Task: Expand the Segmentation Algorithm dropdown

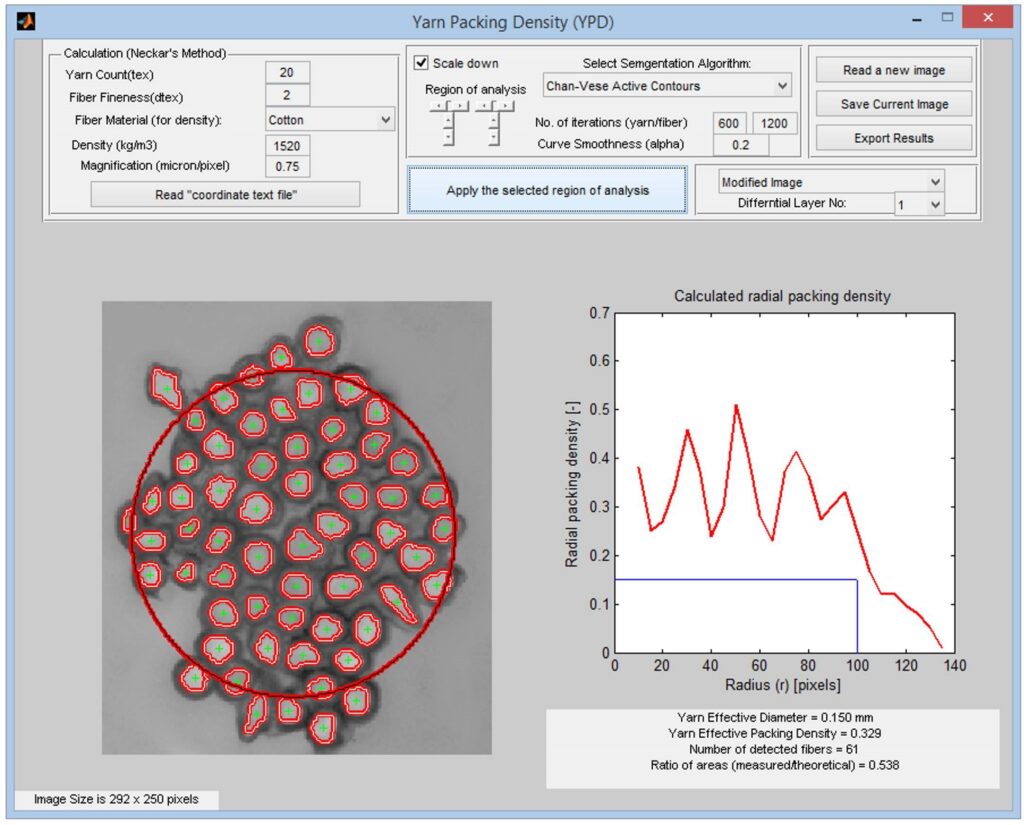Action: [x=667, y=86]
